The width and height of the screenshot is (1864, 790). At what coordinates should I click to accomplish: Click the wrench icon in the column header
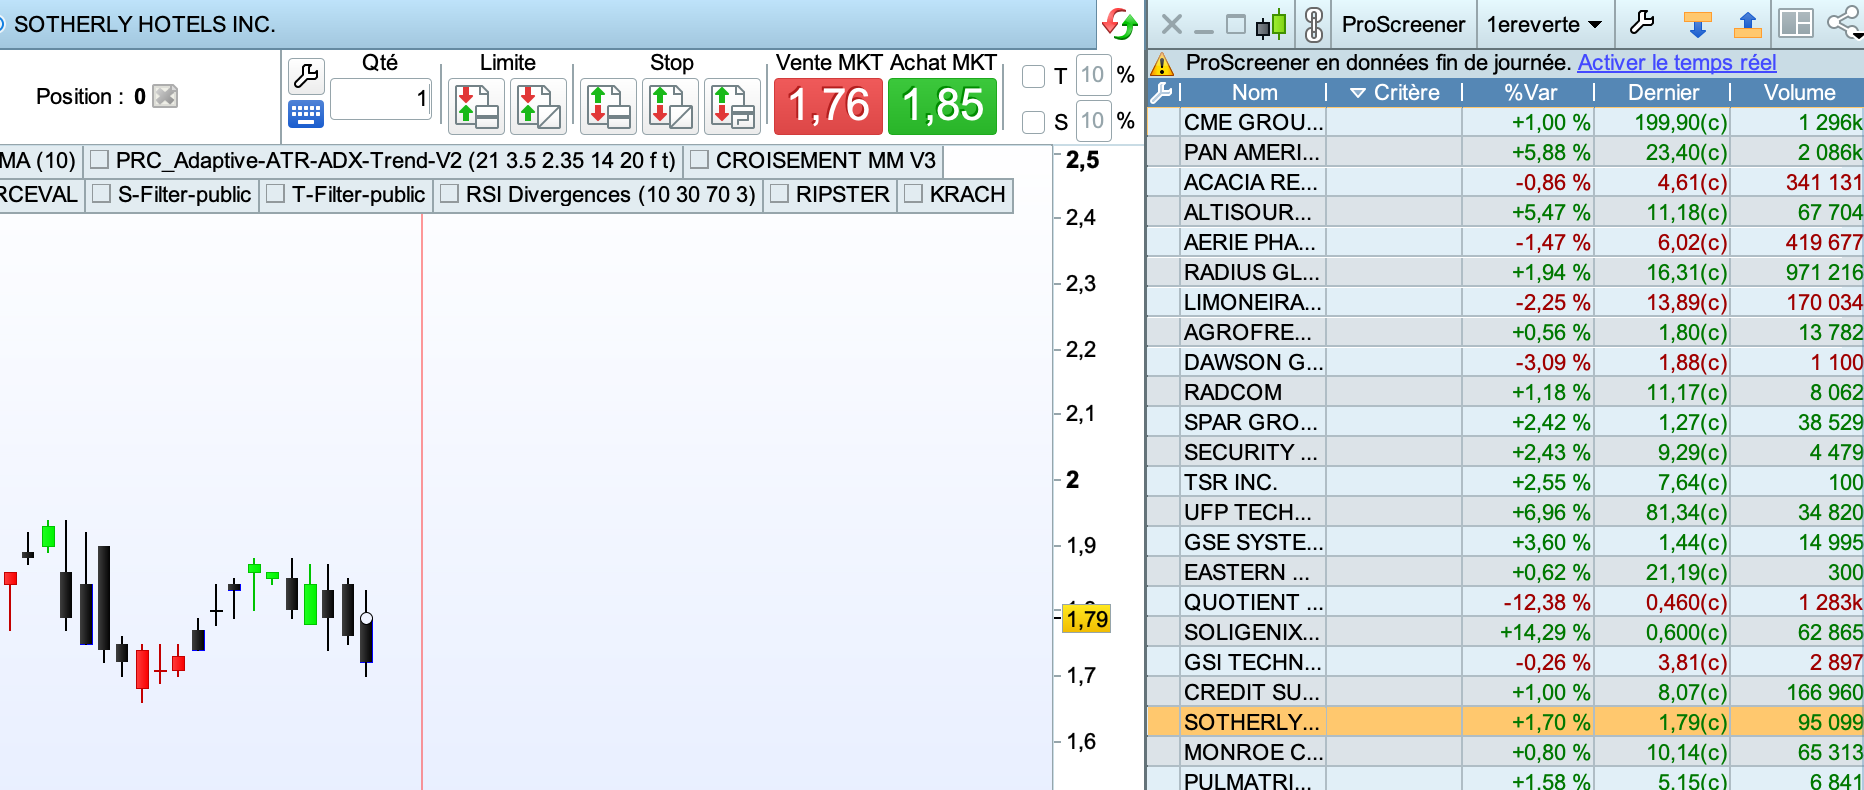click(x=1162, y=93)
